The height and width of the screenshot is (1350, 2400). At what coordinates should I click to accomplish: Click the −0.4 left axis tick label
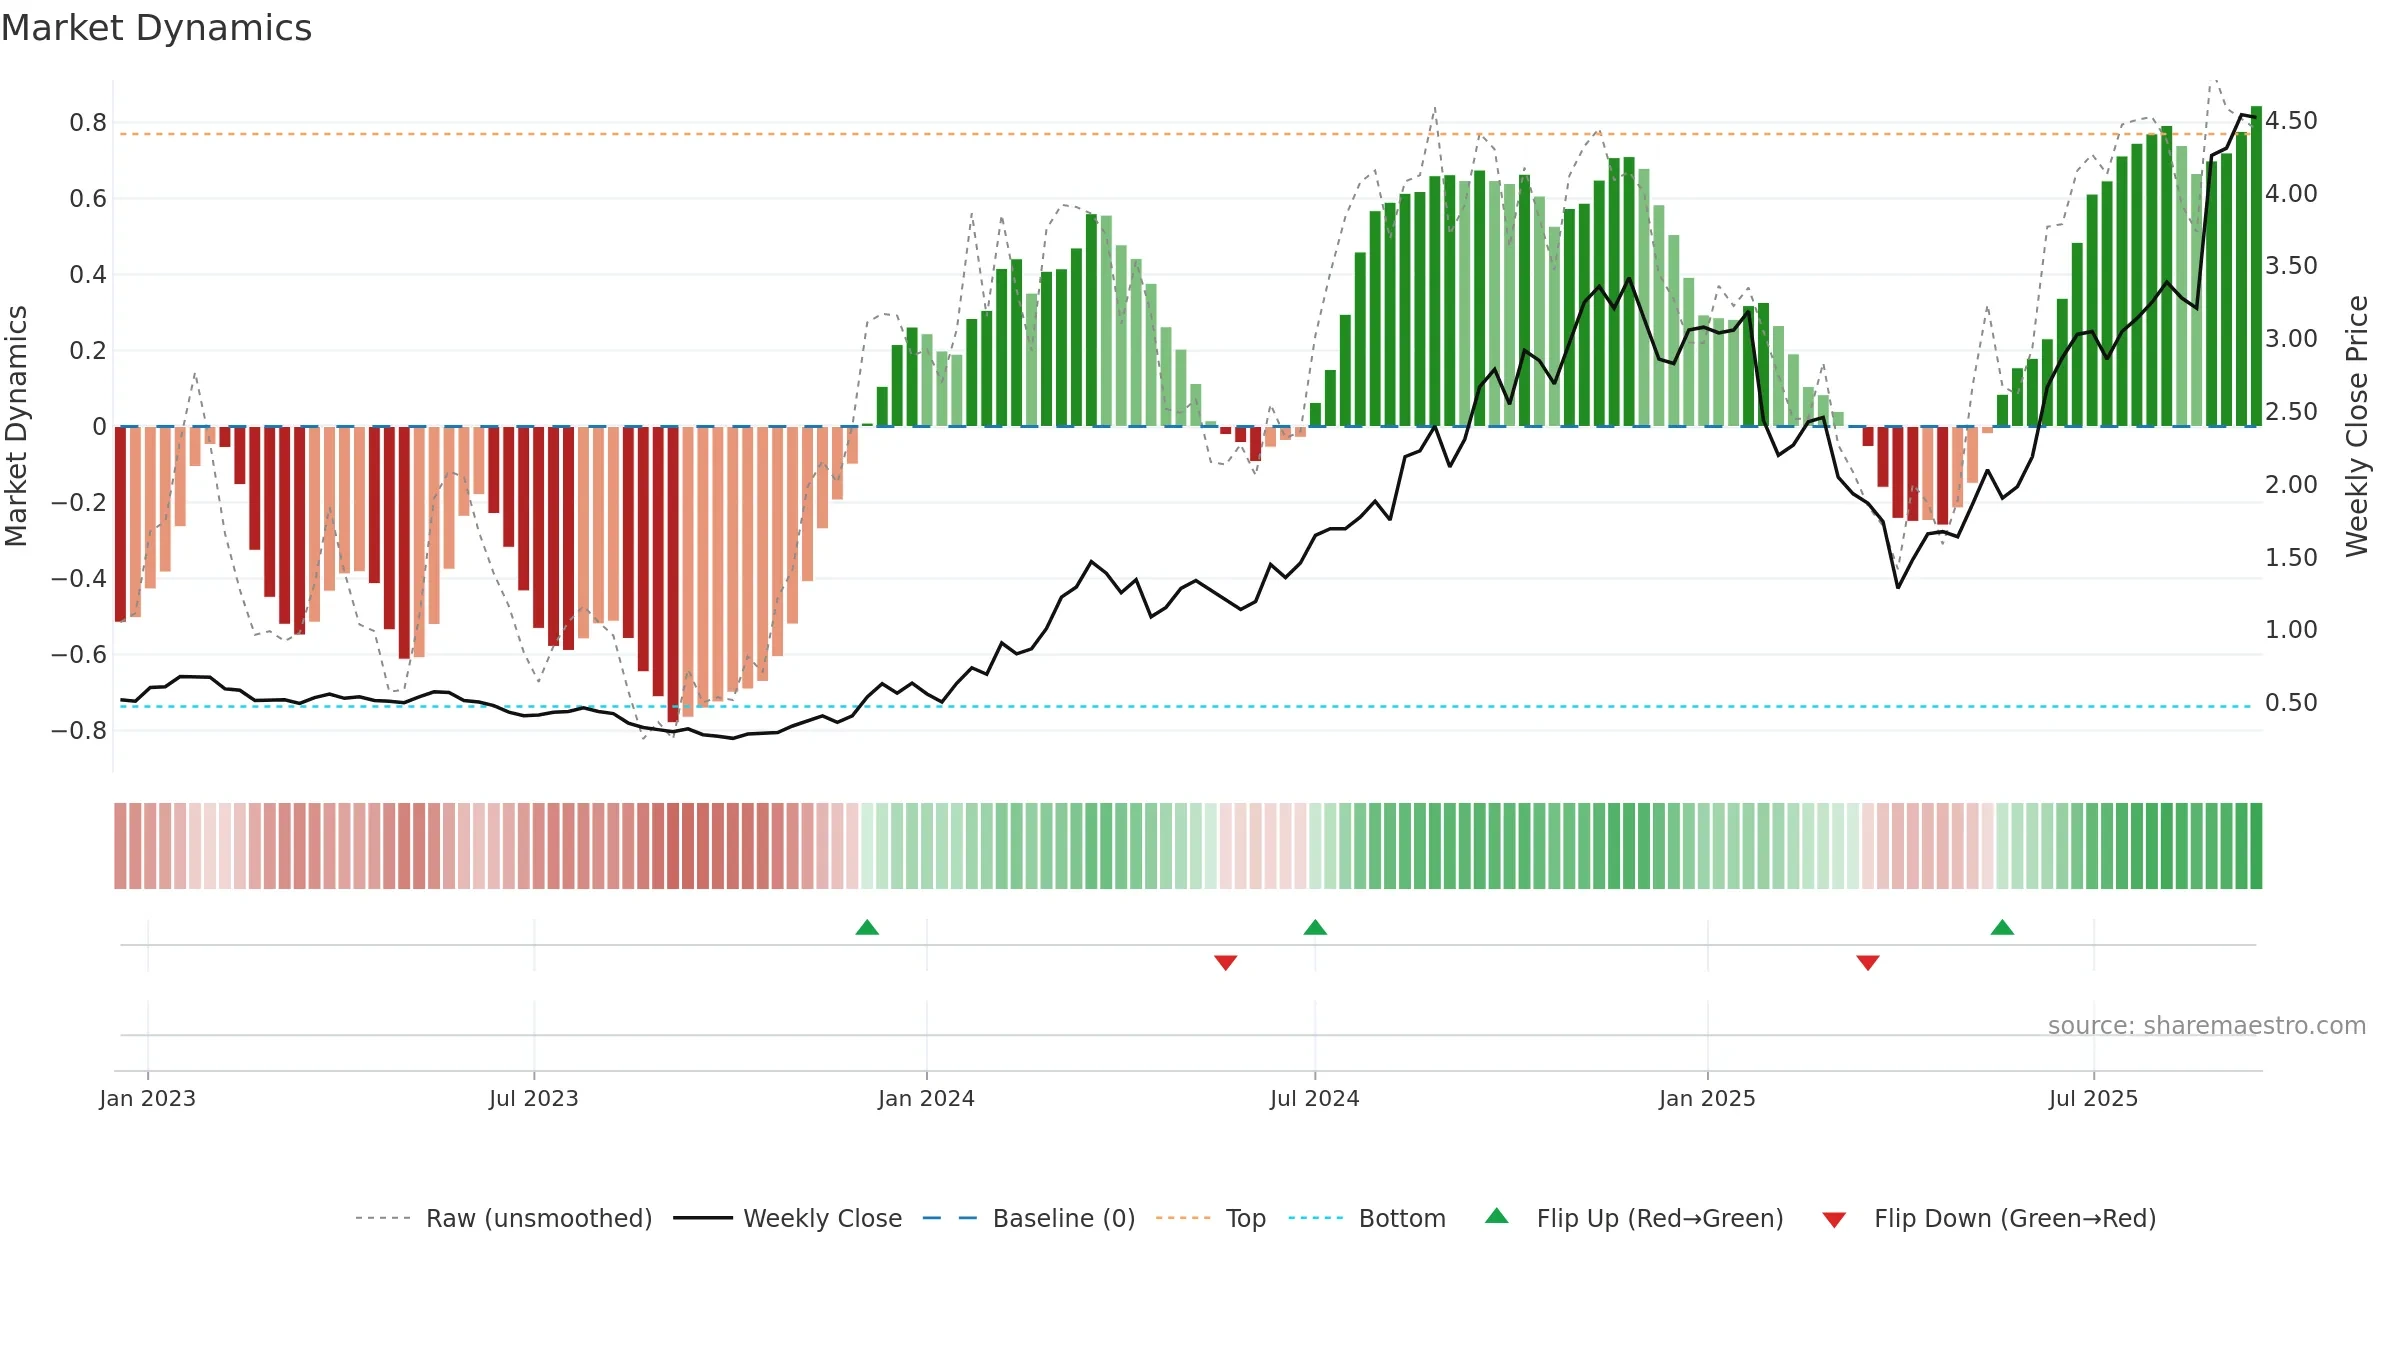click(79, 579)
